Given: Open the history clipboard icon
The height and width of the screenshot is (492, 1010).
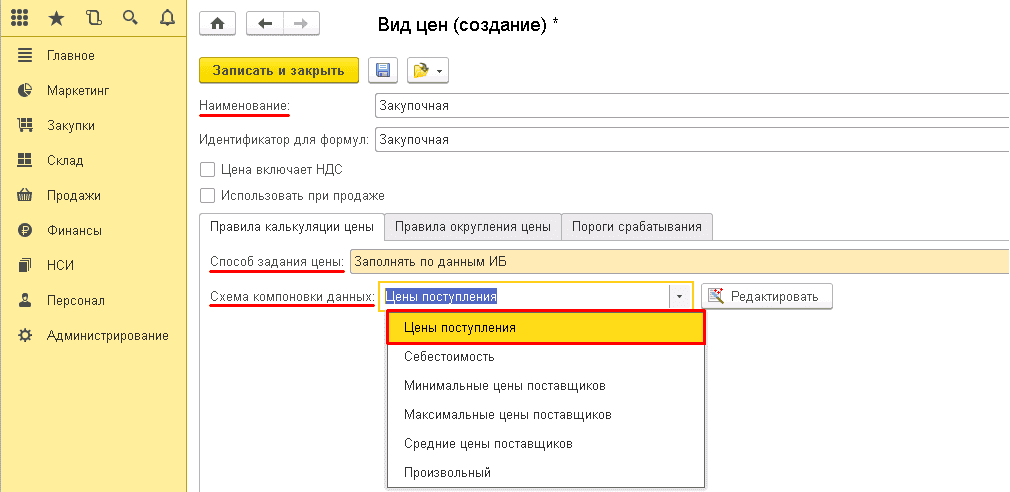Looking at the screenshot, I should 94,17.
